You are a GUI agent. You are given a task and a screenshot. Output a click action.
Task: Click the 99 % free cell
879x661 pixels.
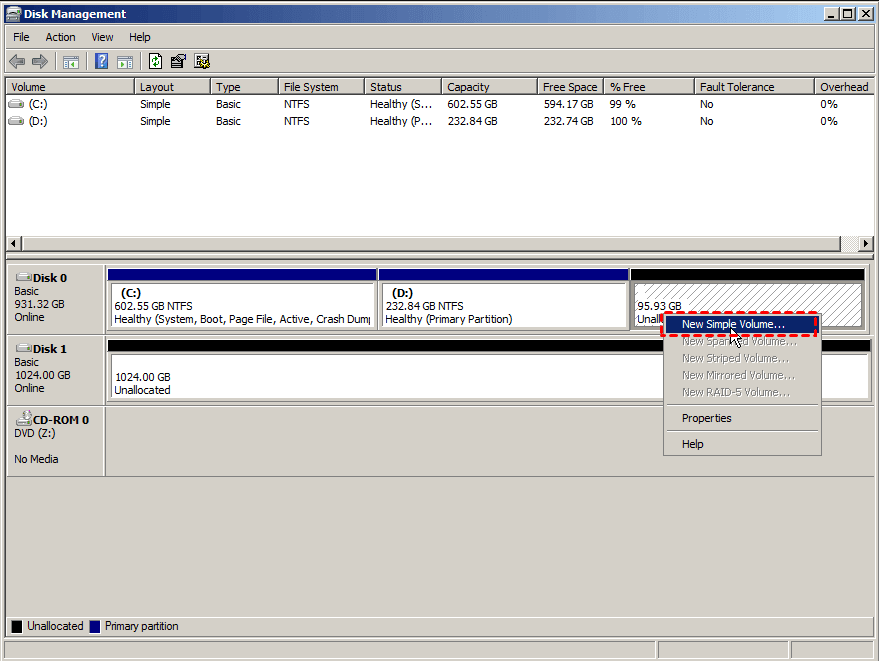click(x=623, y=104)
